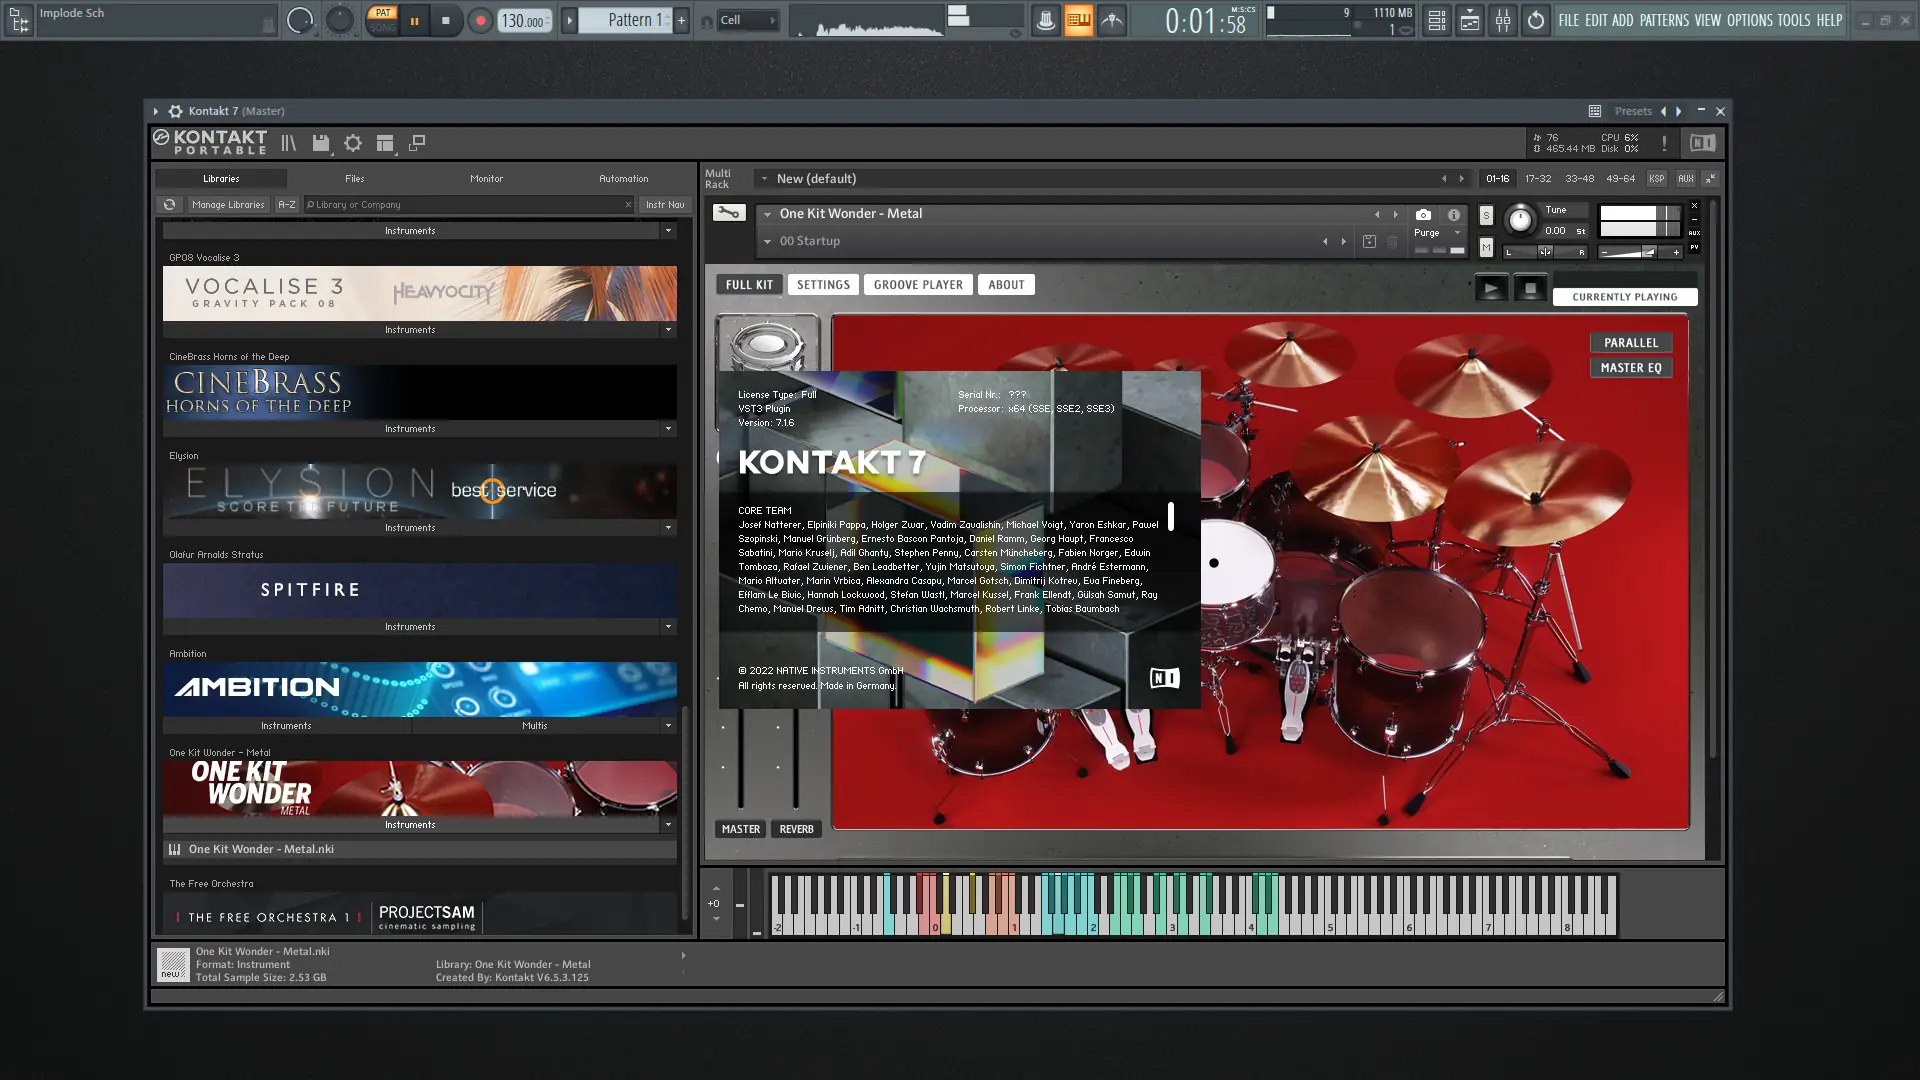
Task: Click the floppy disk save icon
Action: (320, 143)
